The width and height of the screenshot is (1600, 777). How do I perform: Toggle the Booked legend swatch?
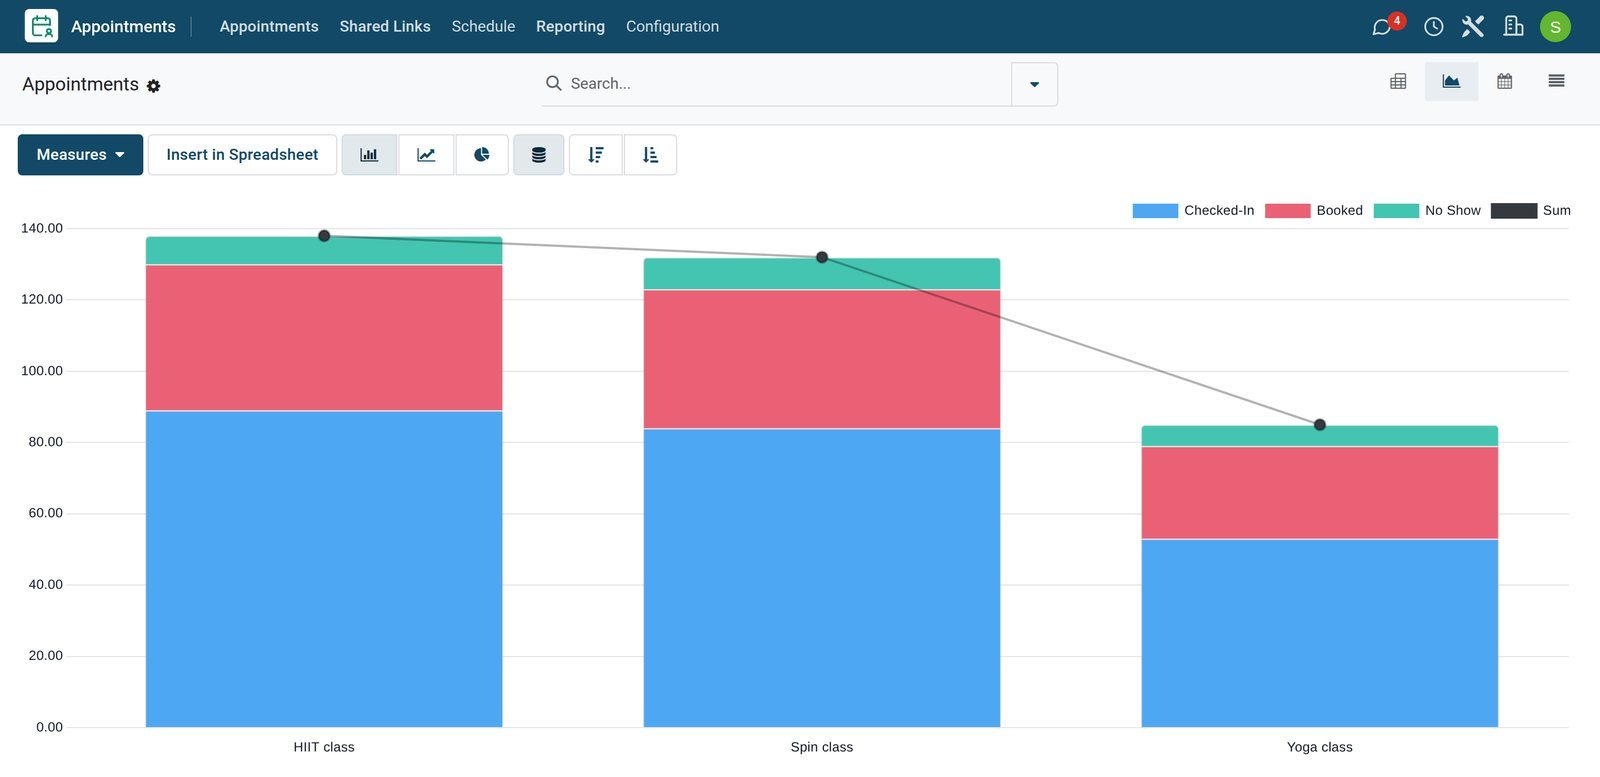click(1287, 211)
